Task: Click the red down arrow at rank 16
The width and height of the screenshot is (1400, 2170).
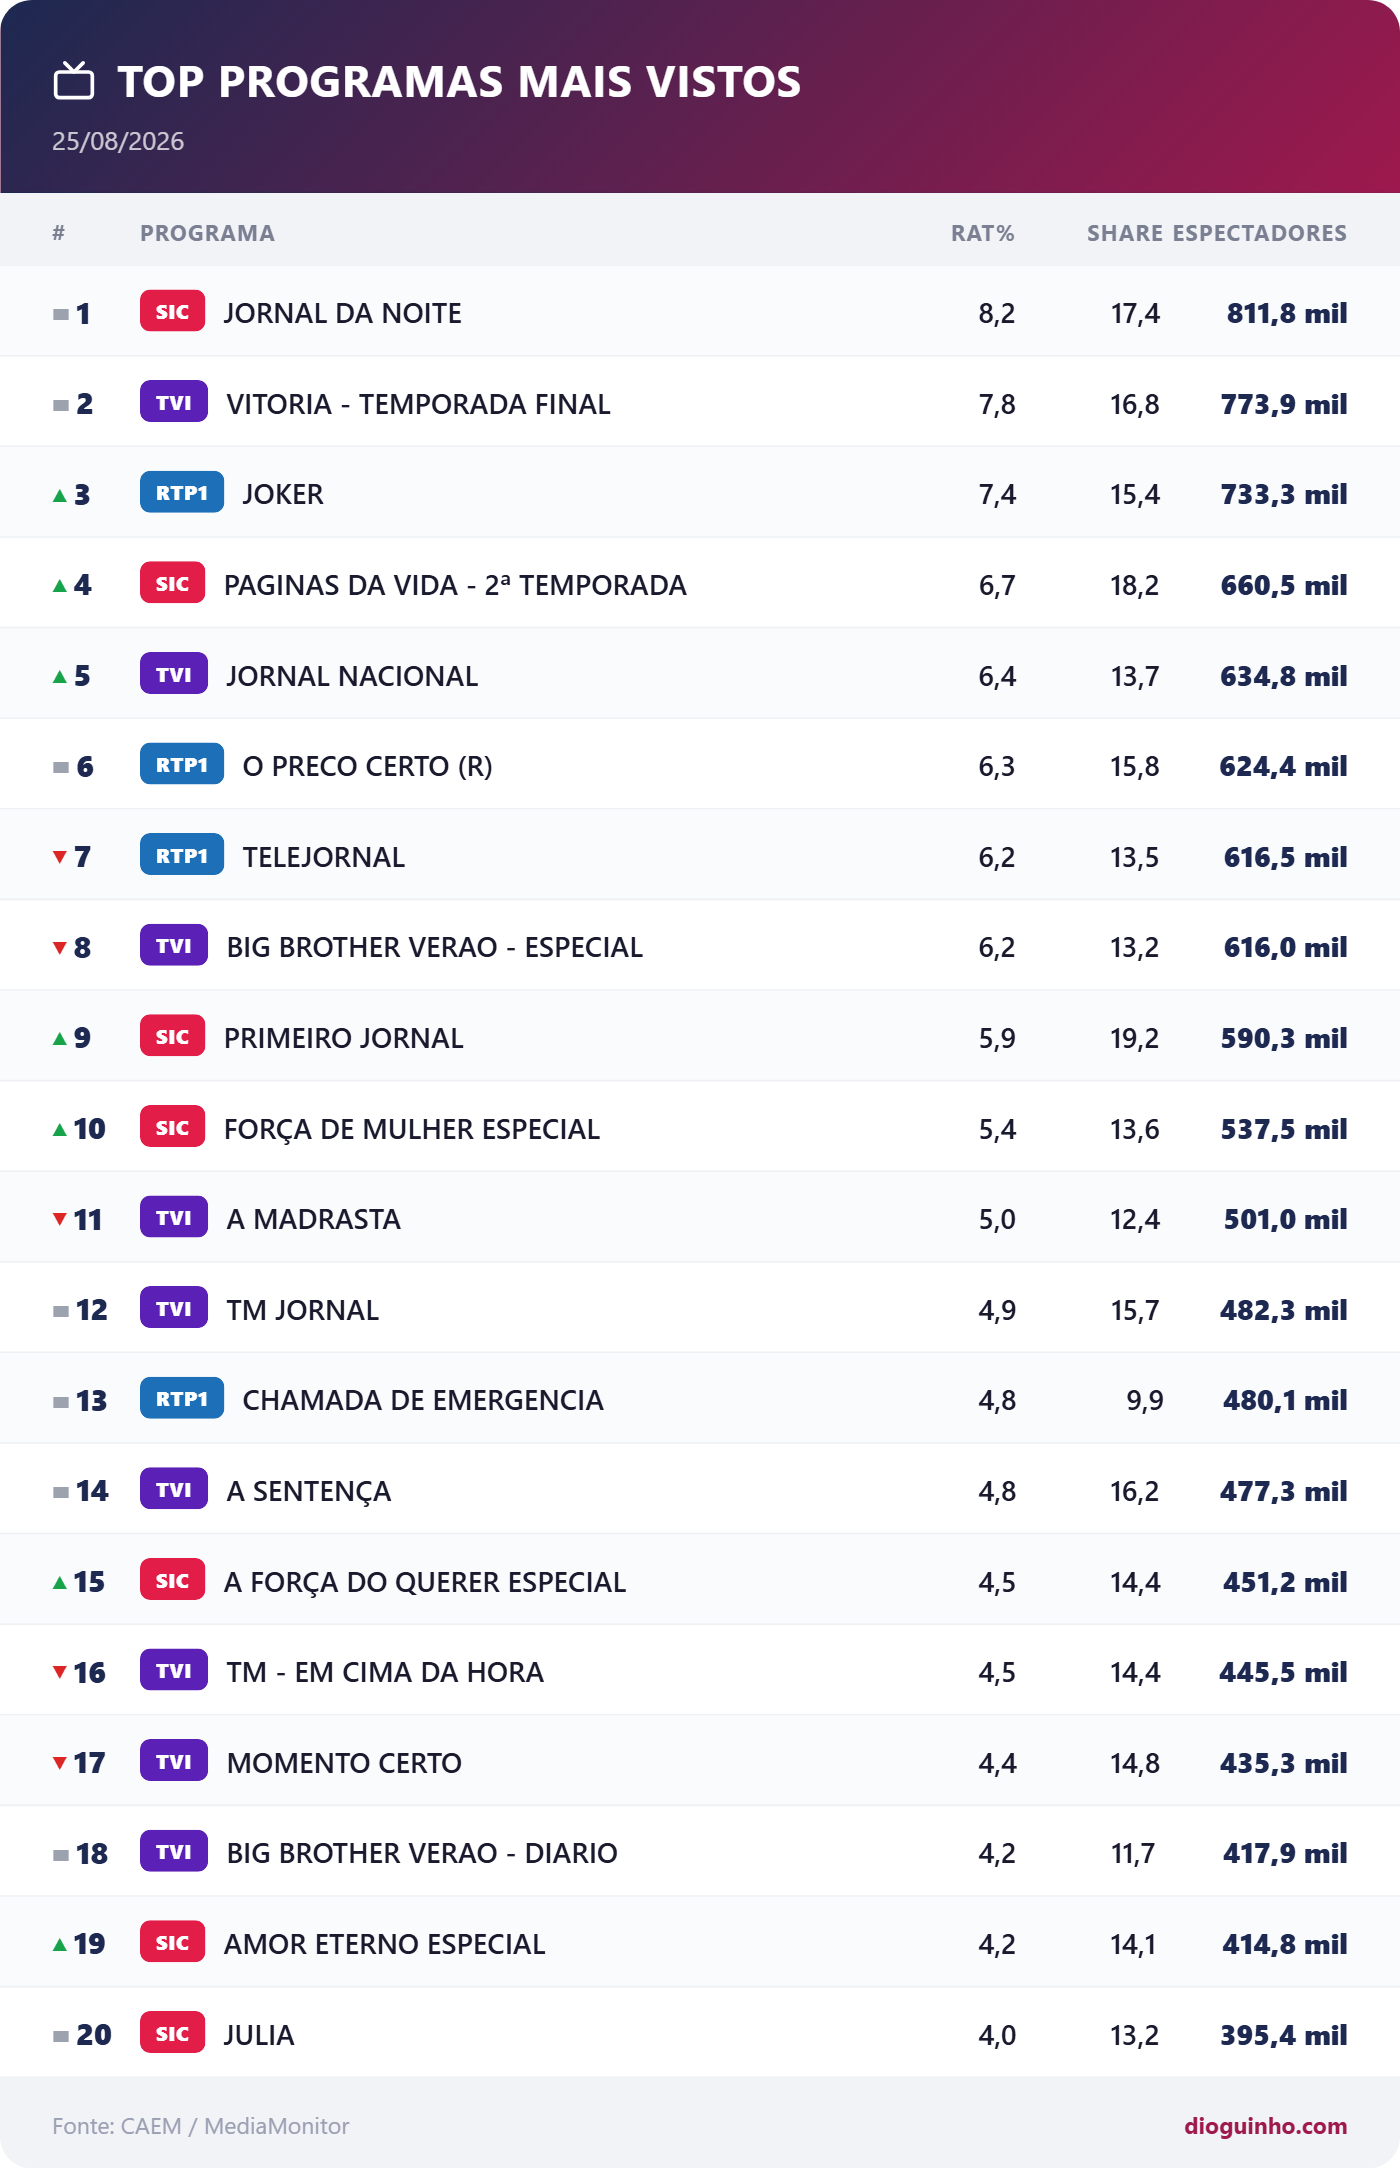Action: [x=60, y=1672]
